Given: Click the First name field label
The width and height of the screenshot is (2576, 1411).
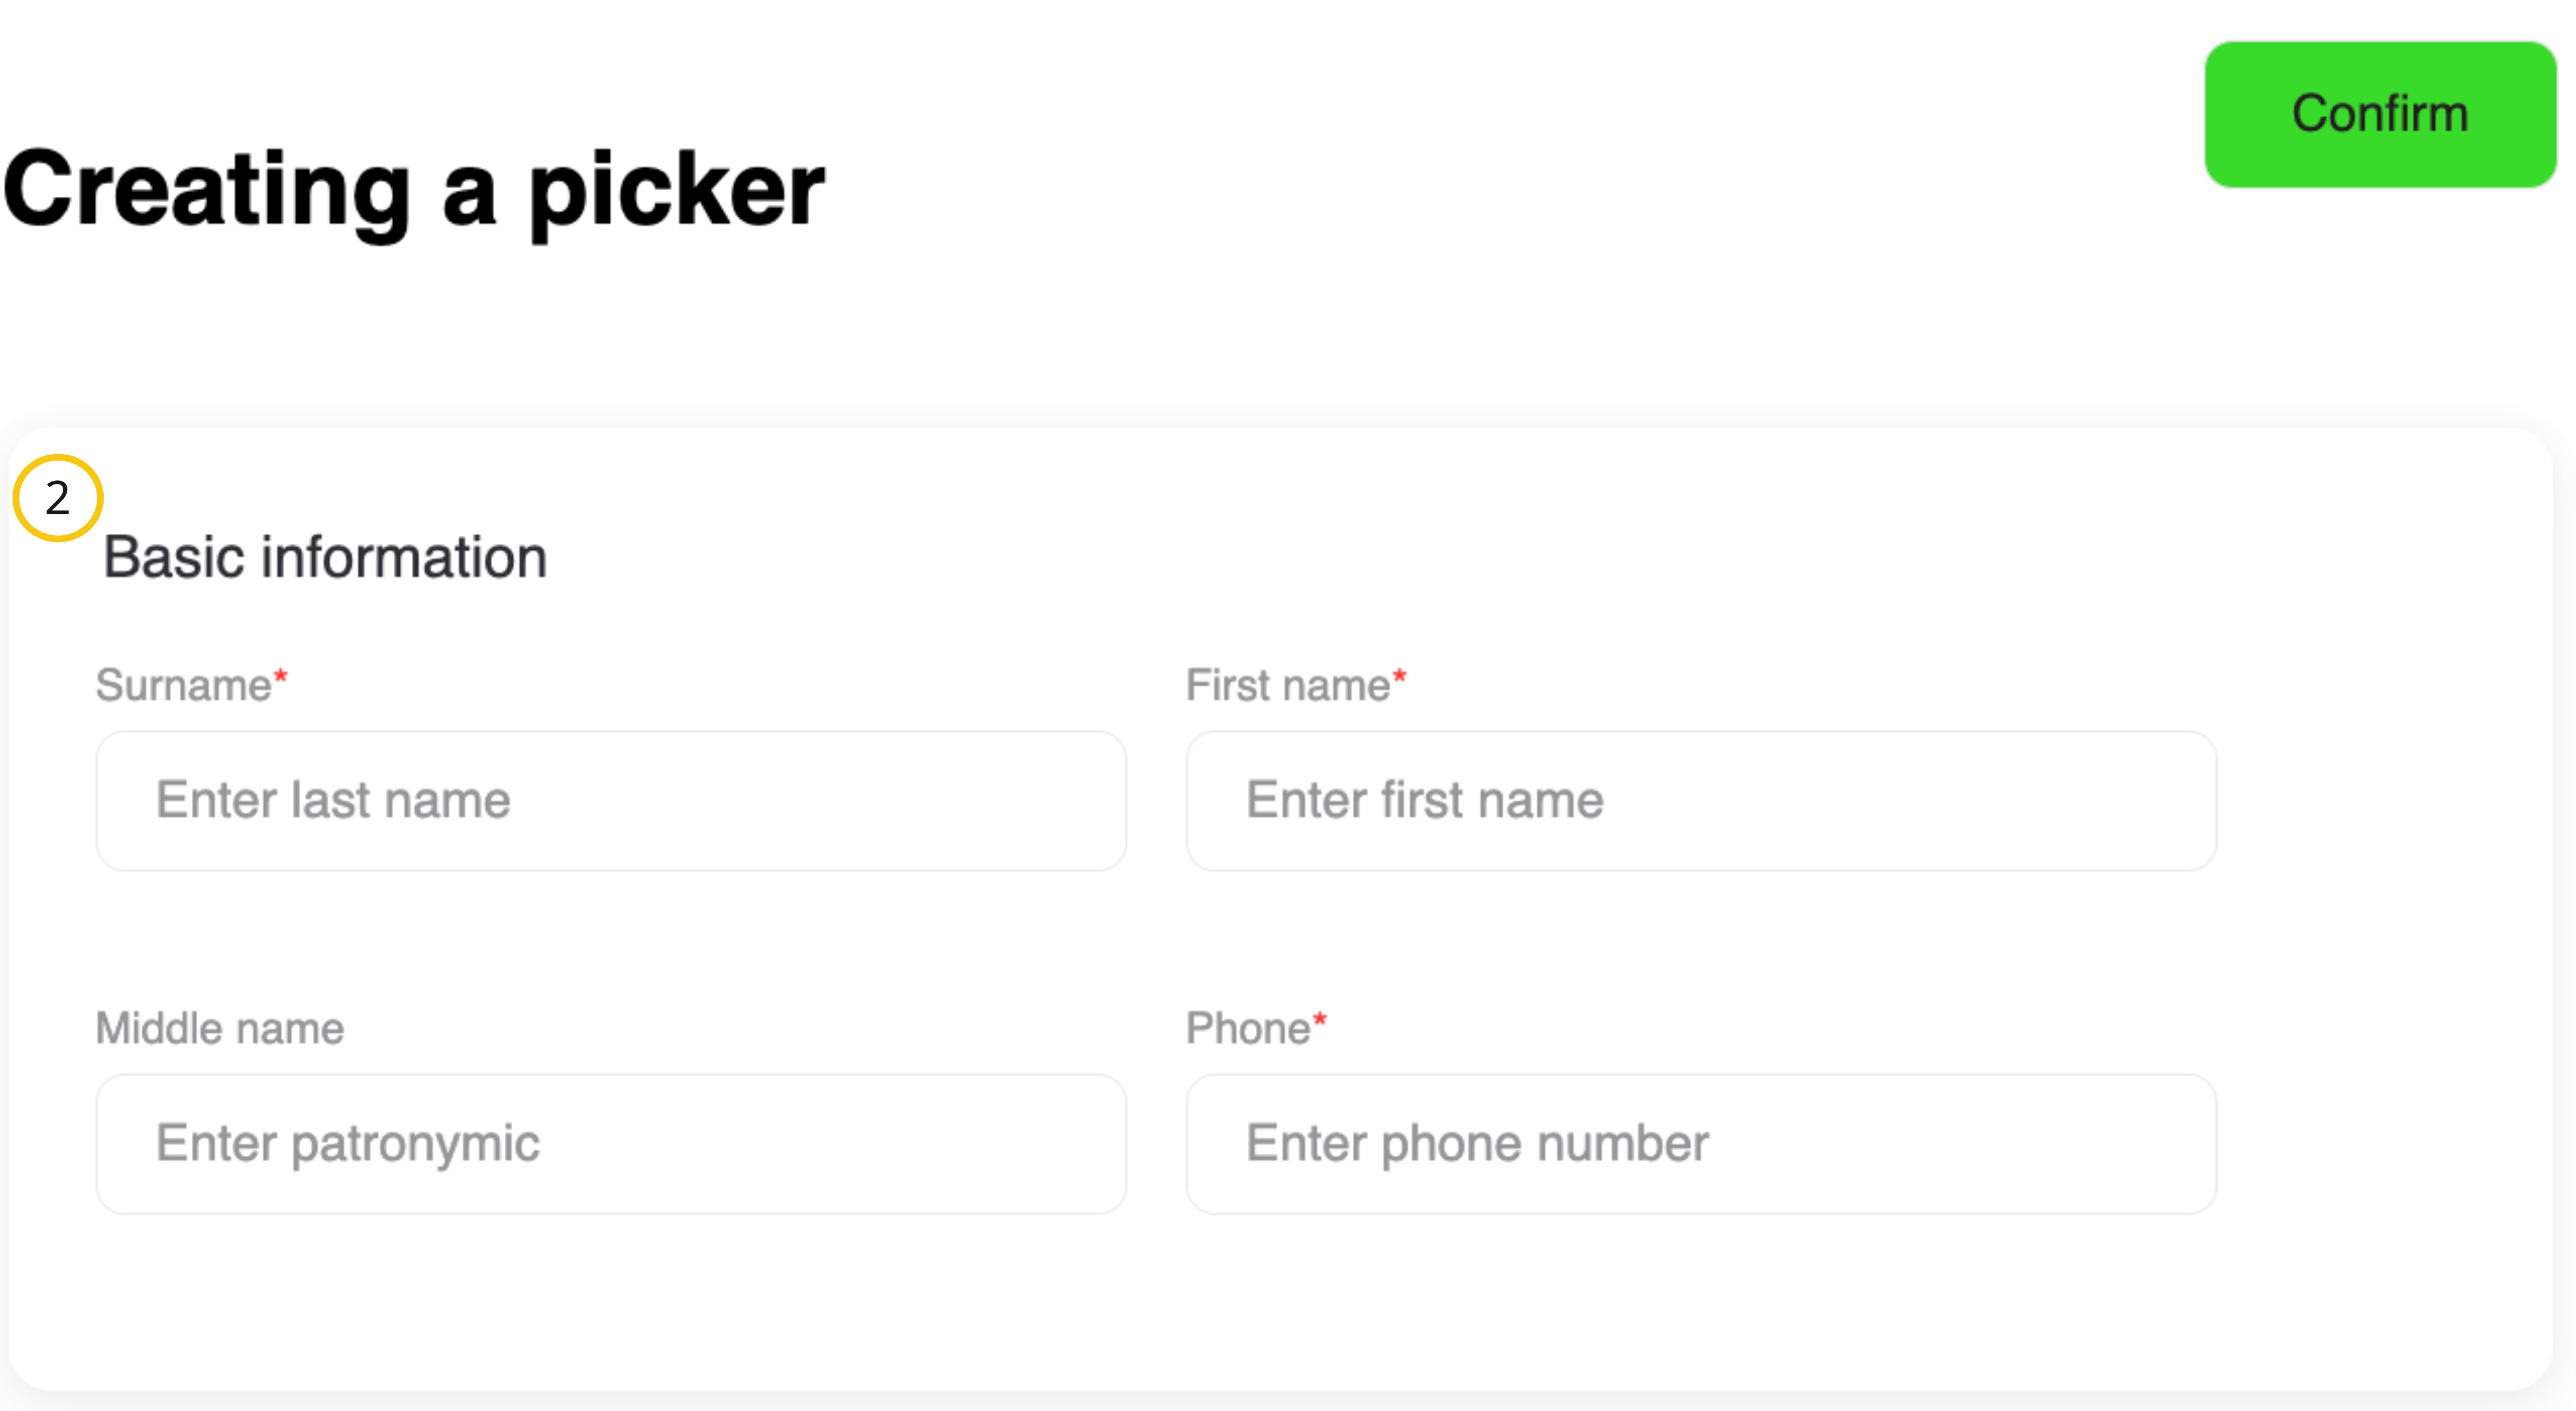Looking at the screenshot, I should click(x=1287, y=686).
